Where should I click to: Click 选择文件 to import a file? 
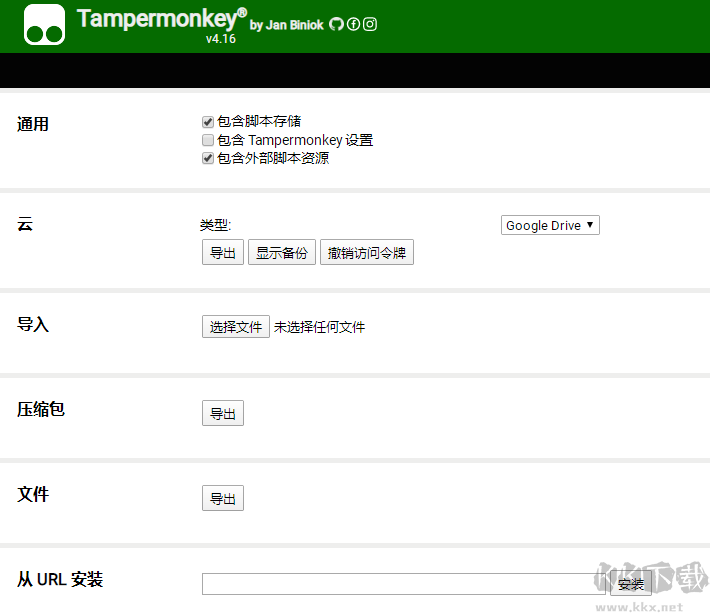tap(236, 327)
